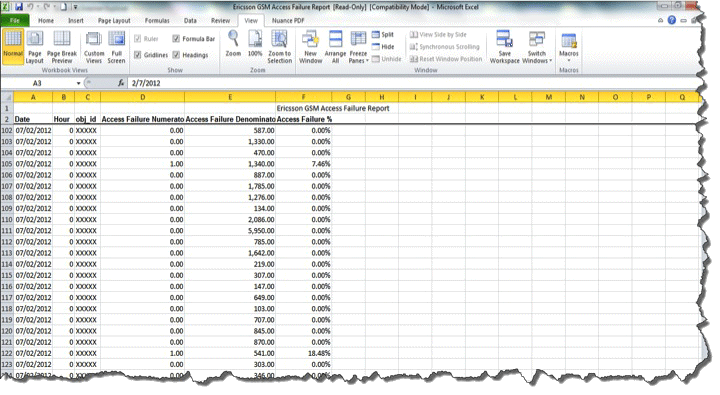Select the 7.46% Access Failure cell
Viewport: 720px width, 395px height.
click(303, 164)
